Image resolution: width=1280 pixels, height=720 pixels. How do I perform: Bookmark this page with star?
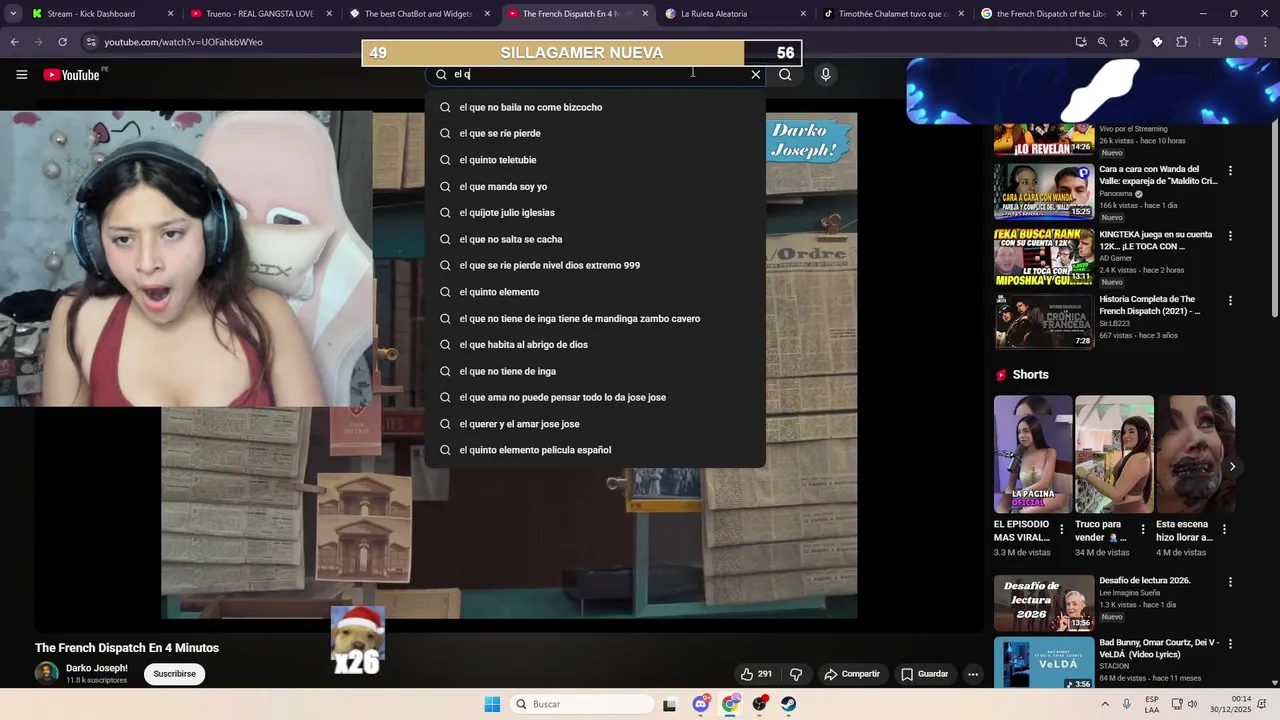pos(1124,42)
